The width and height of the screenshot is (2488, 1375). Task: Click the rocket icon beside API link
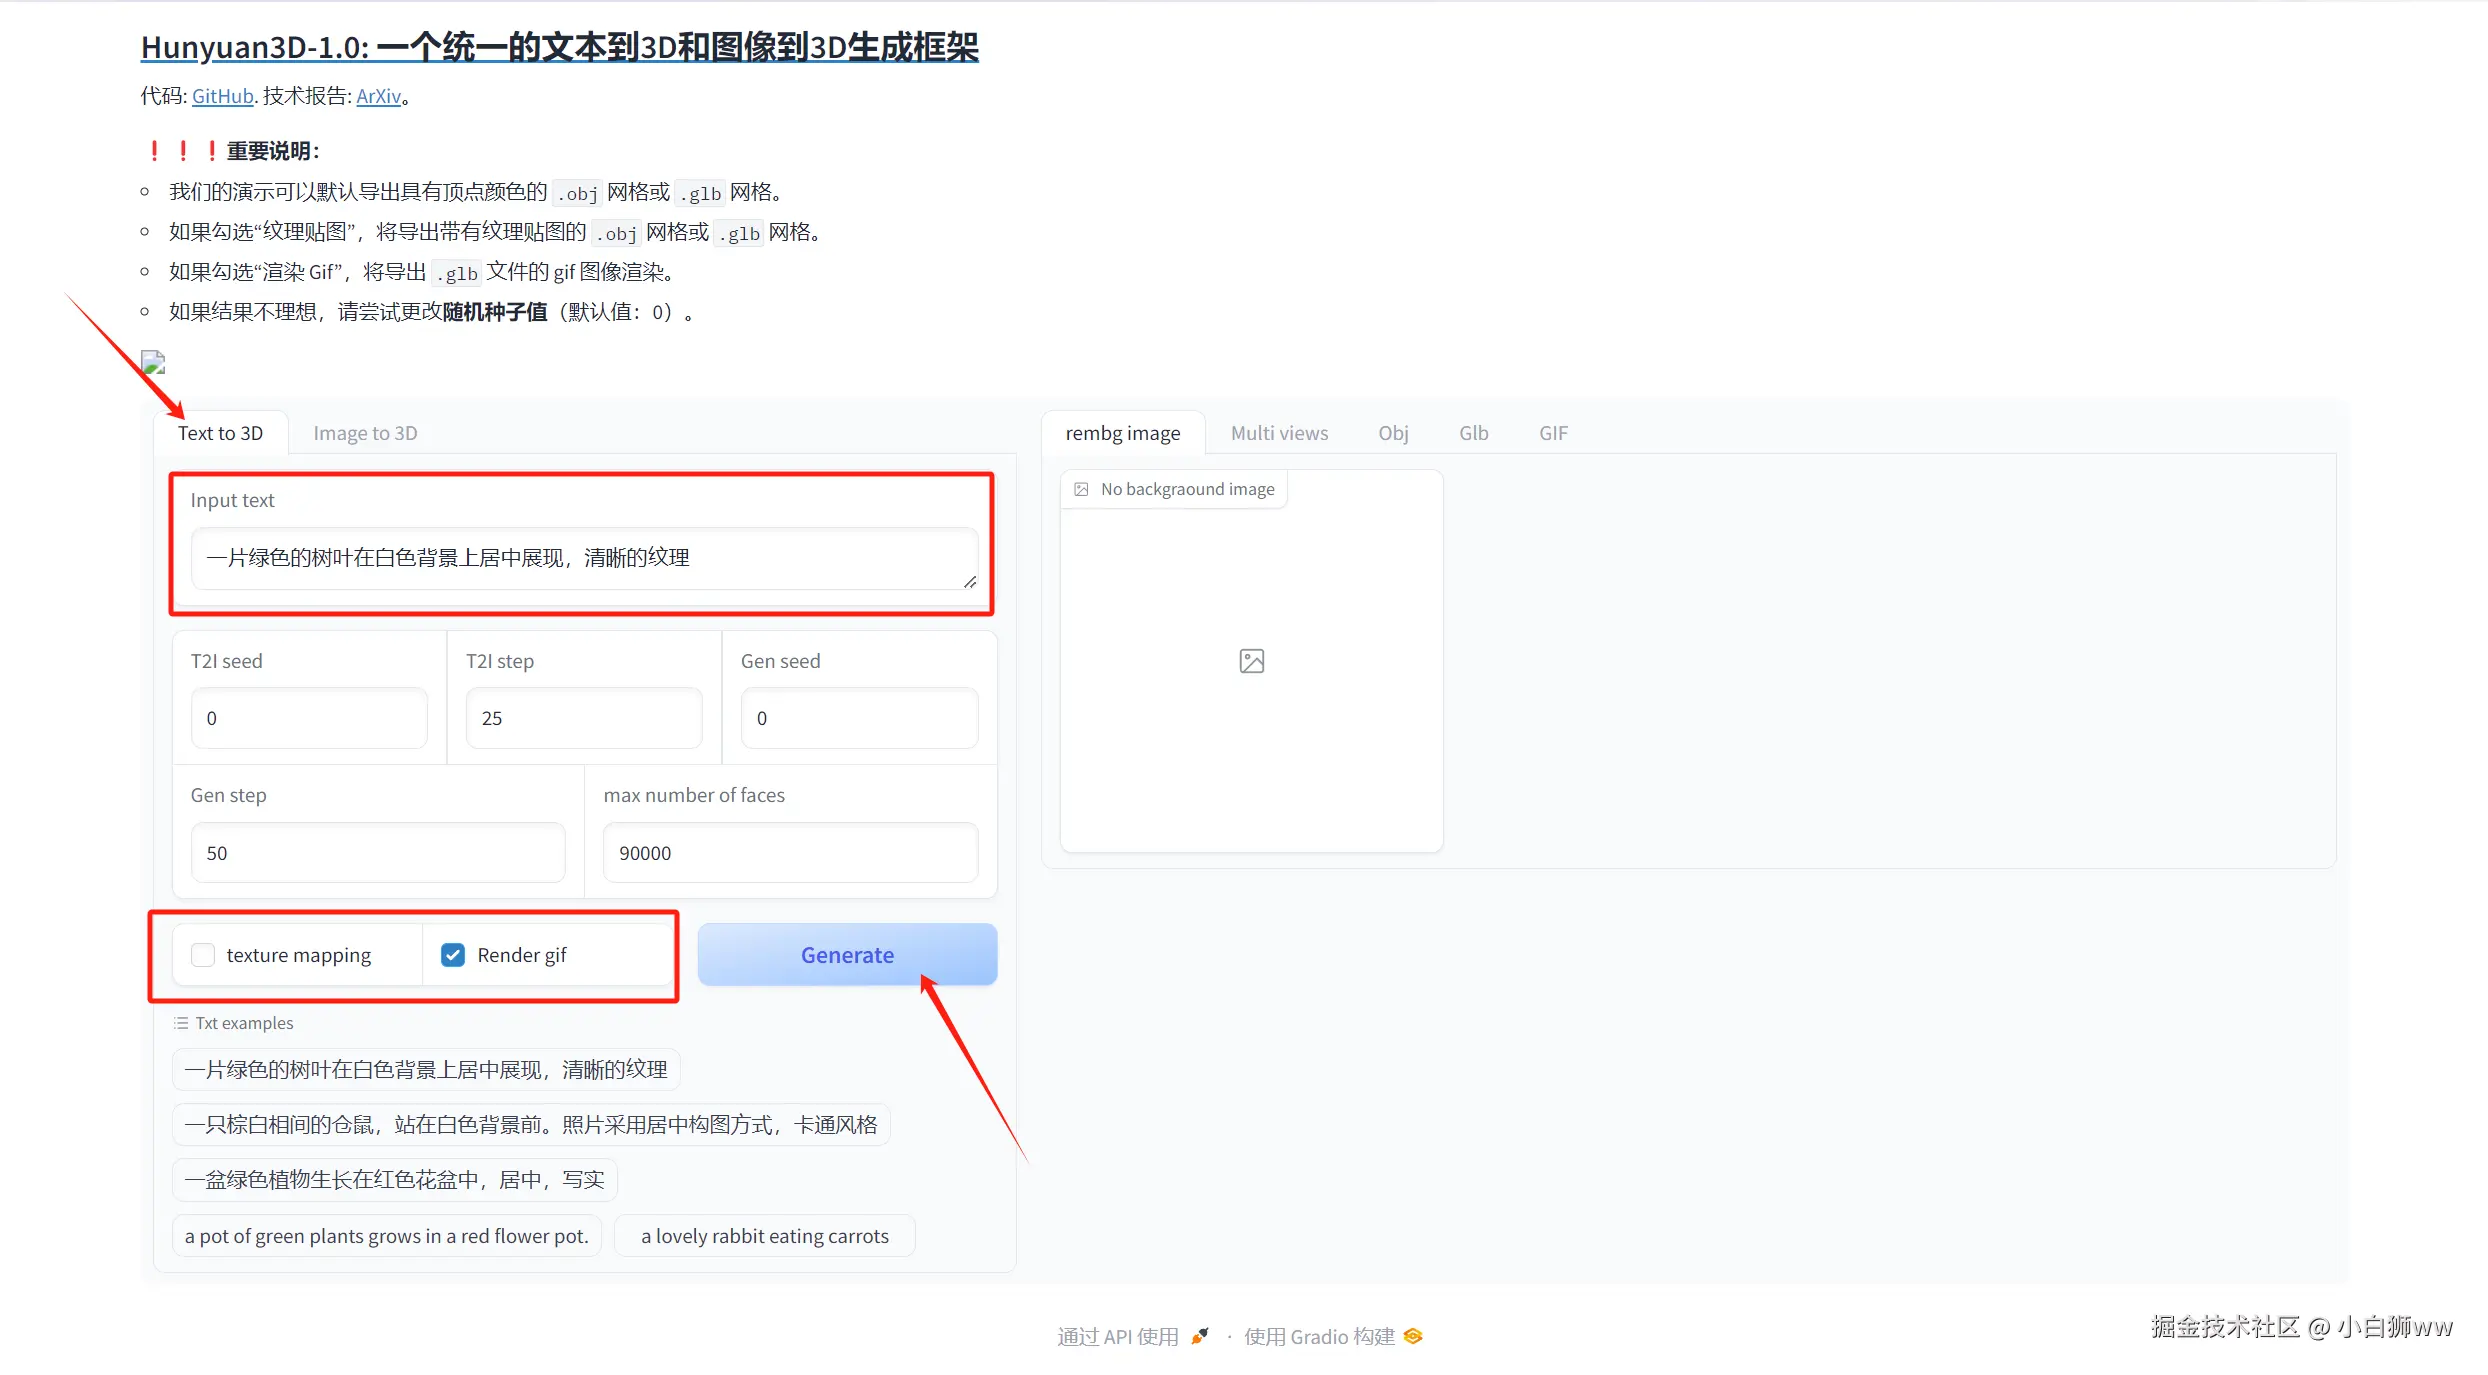pyautogui.click(x=1200, y=1336)
